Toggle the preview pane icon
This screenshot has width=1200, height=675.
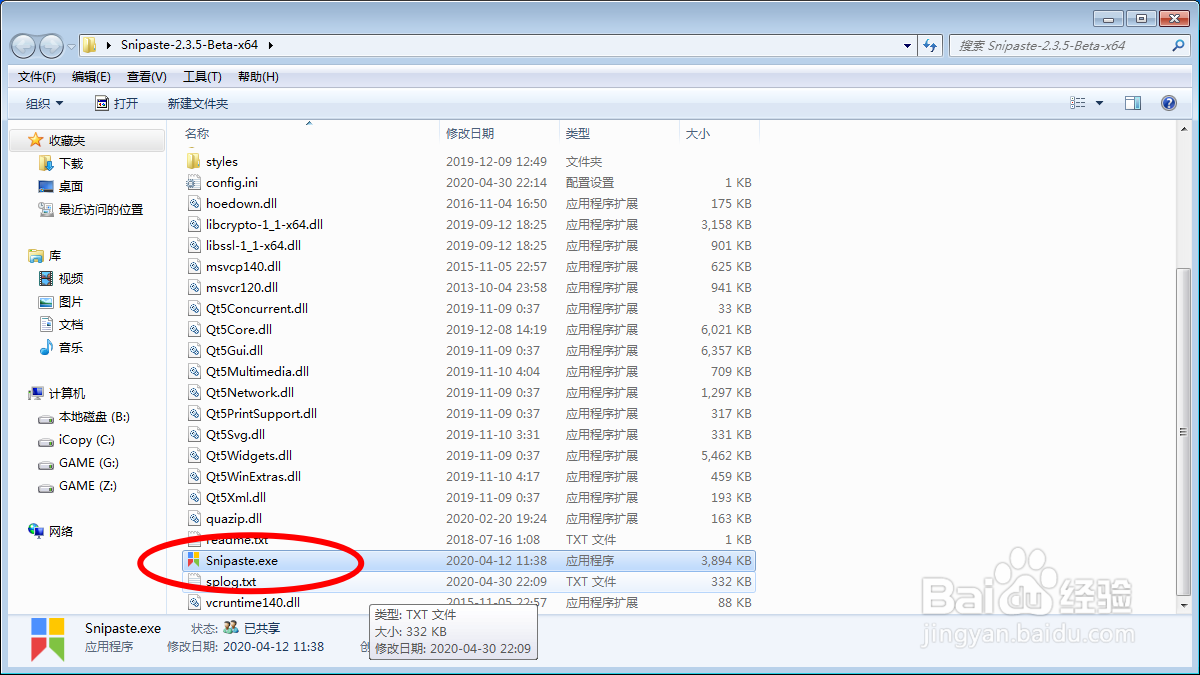1133,103
